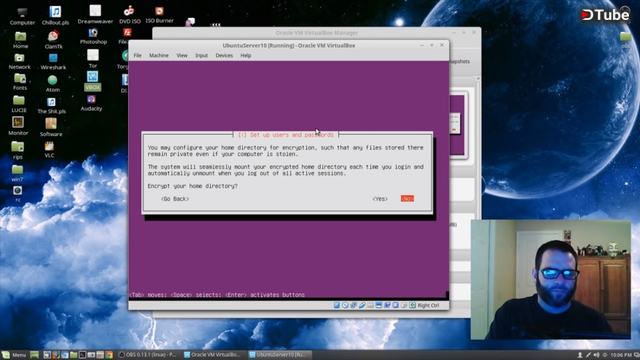Open the Network desktop icon
Screen dimensions: 640x360
20,61
